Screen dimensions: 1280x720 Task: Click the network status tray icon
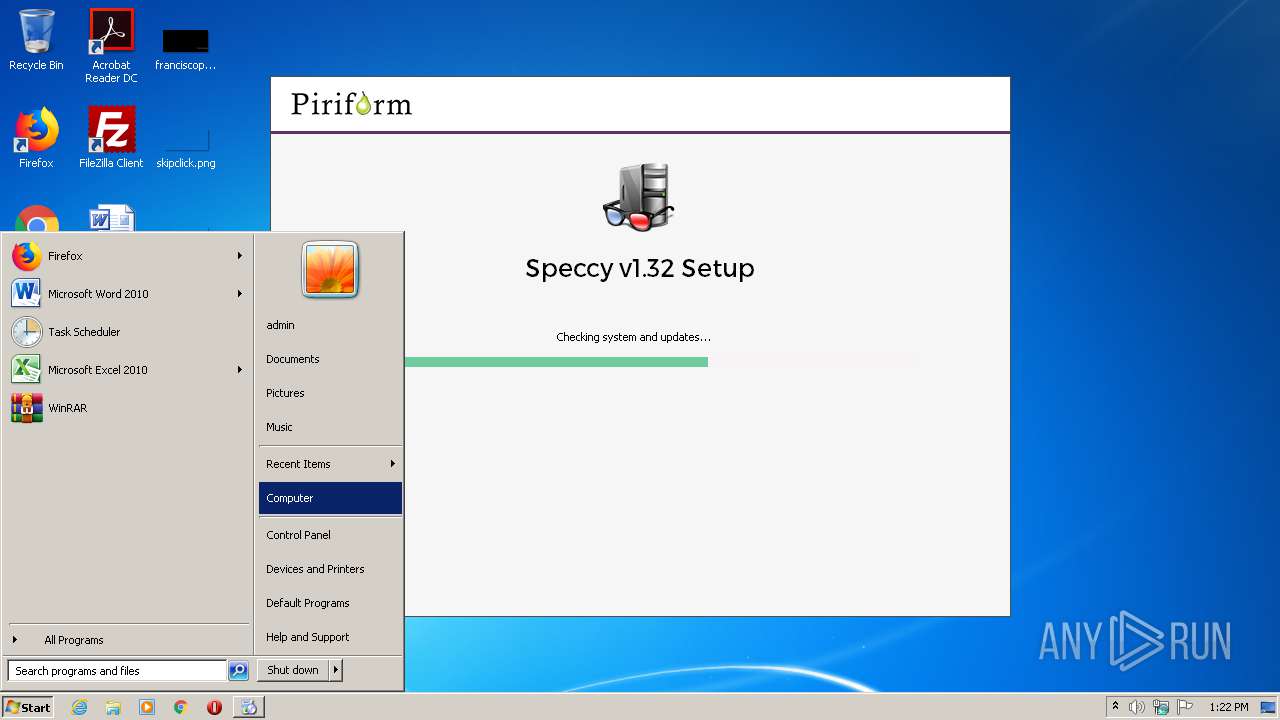[1161, 707]
